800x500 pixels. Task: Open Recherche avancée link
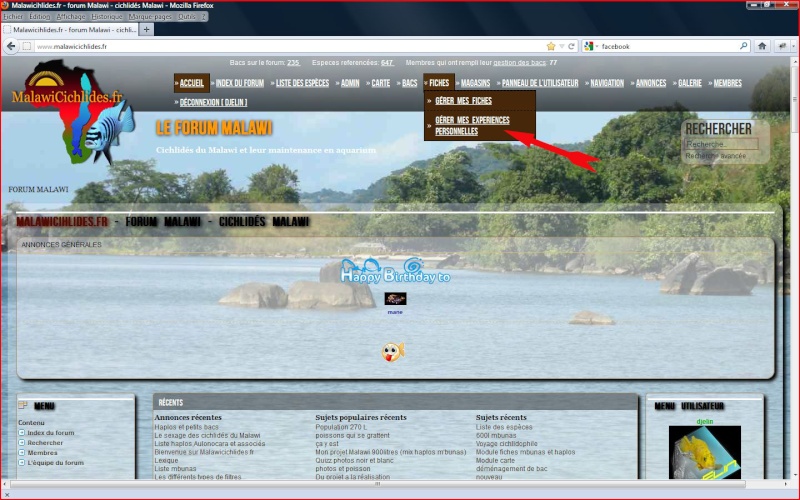(715, 156)
